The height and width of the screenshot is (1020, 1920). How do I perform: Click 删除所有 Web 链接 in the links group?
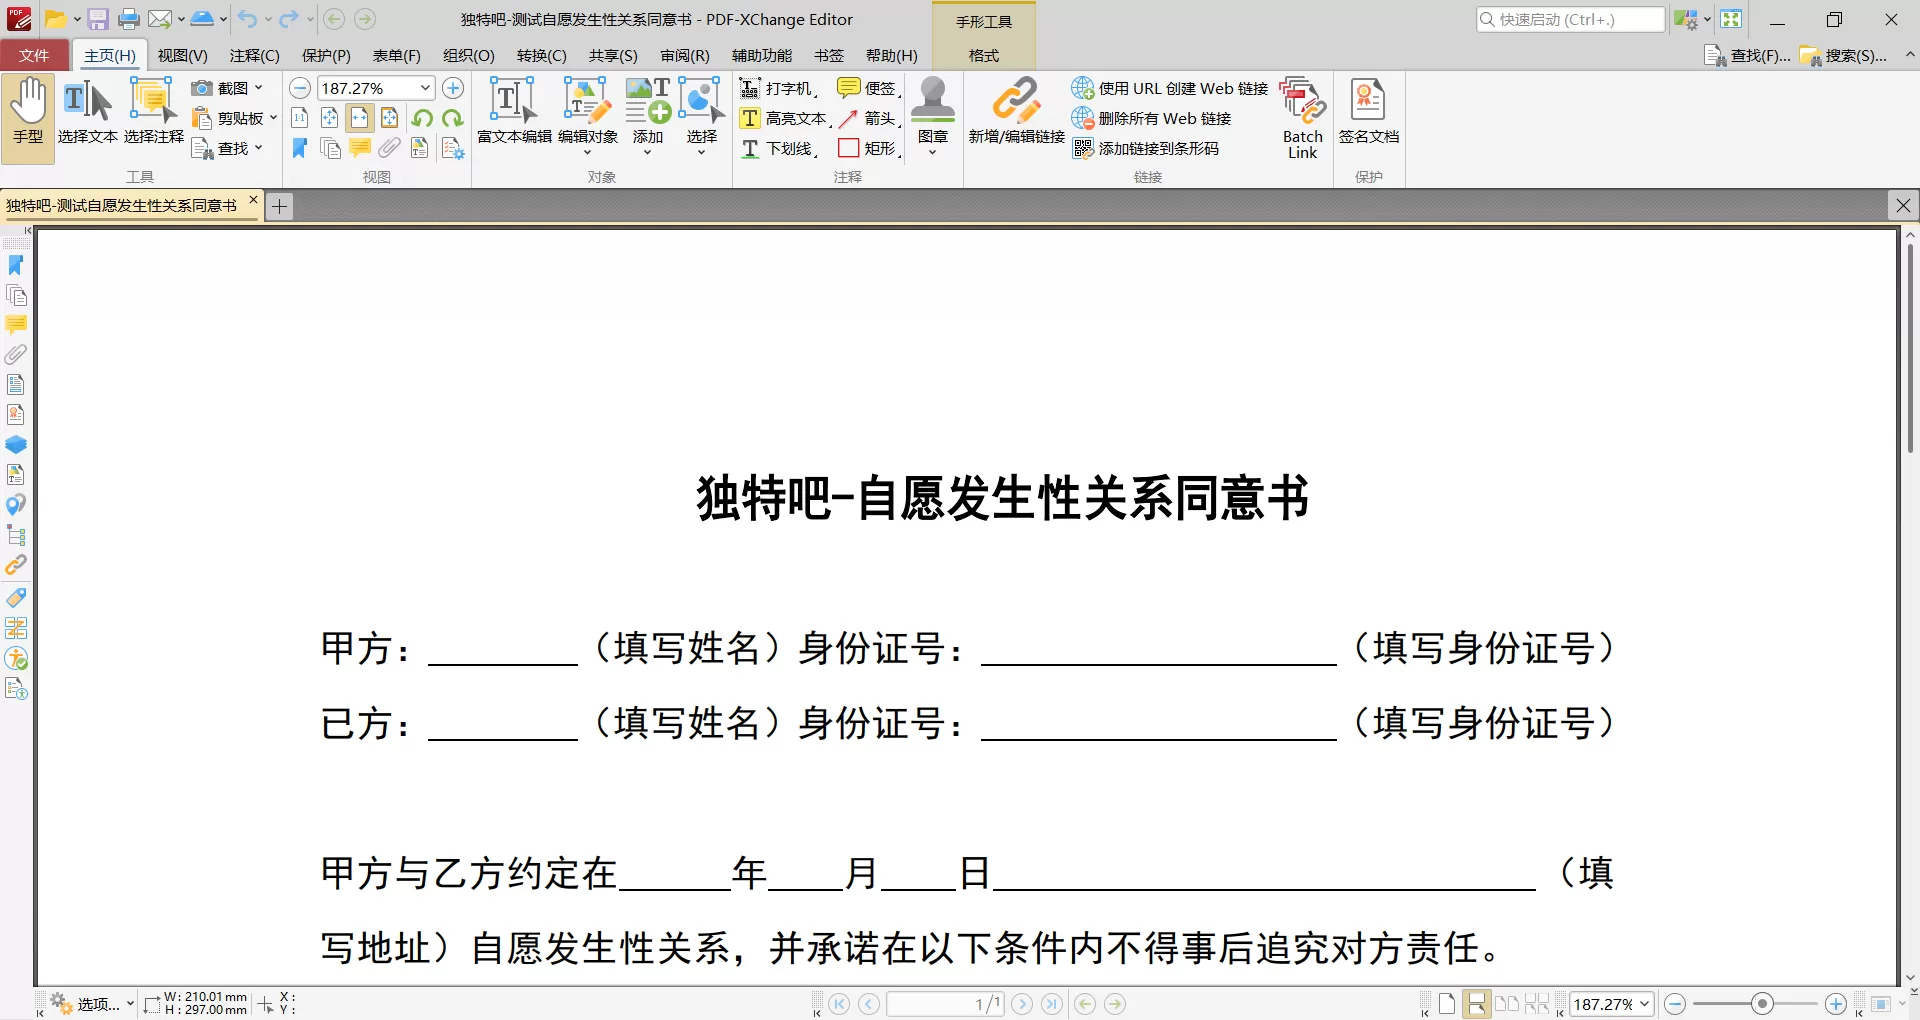coord(1154,118)
